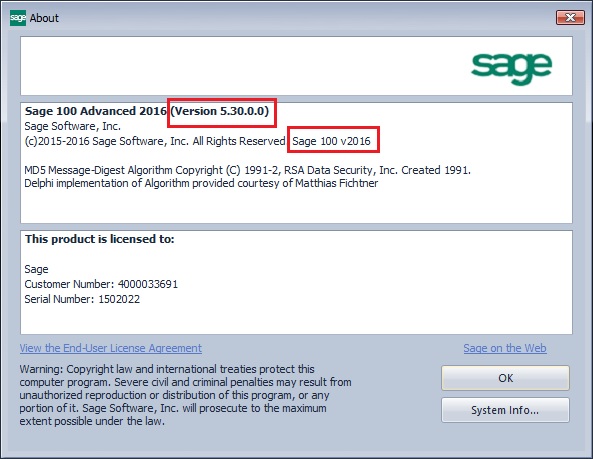Click the Version 5.30.0.0 text
The image size is (593, 459).
(x=220, y=111)
